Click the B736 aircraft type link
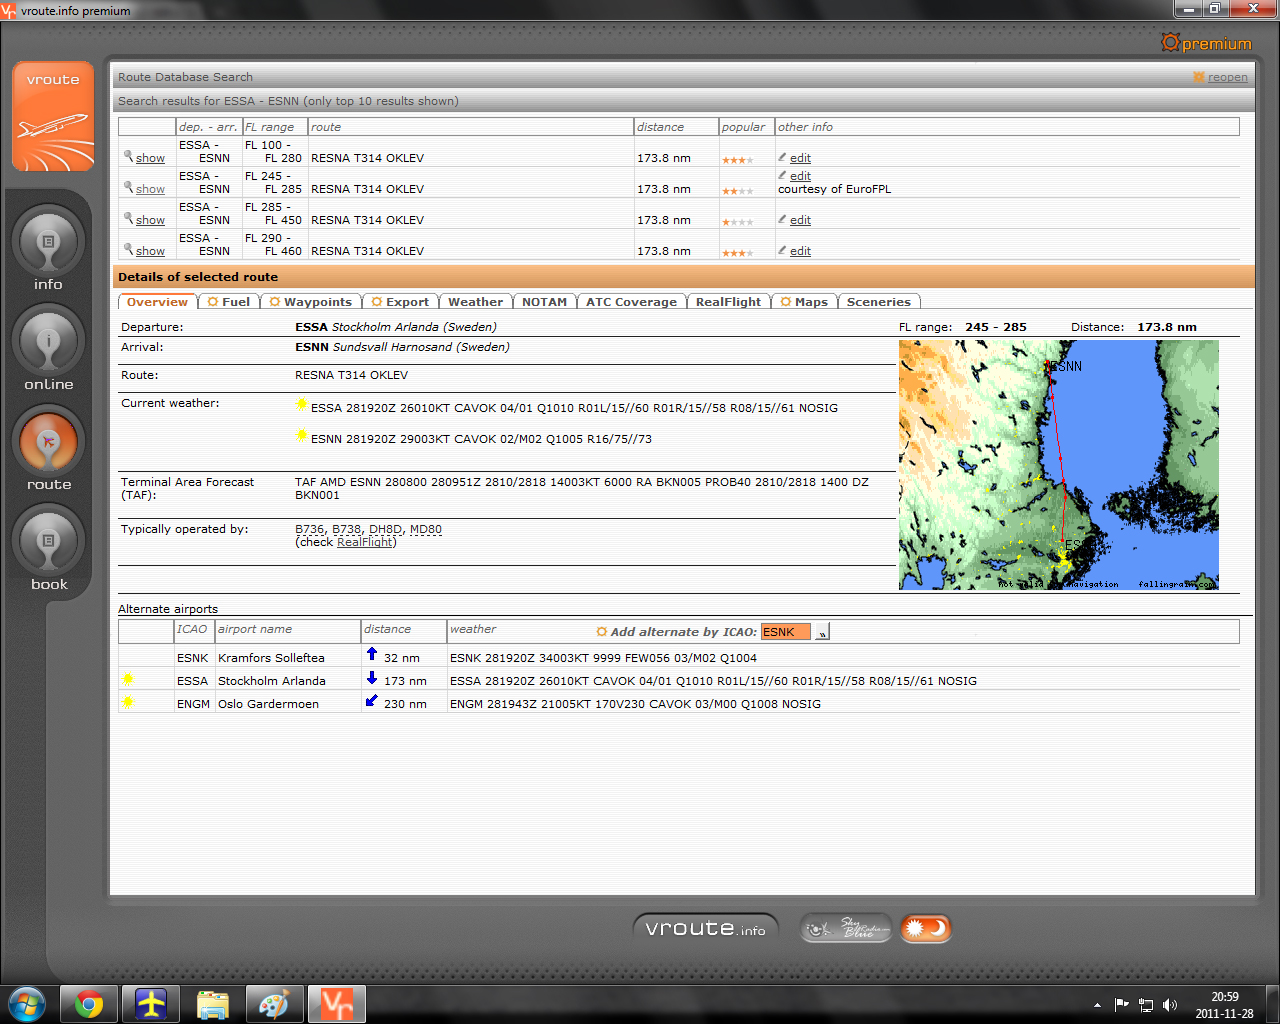 click(x=310, y=529)
